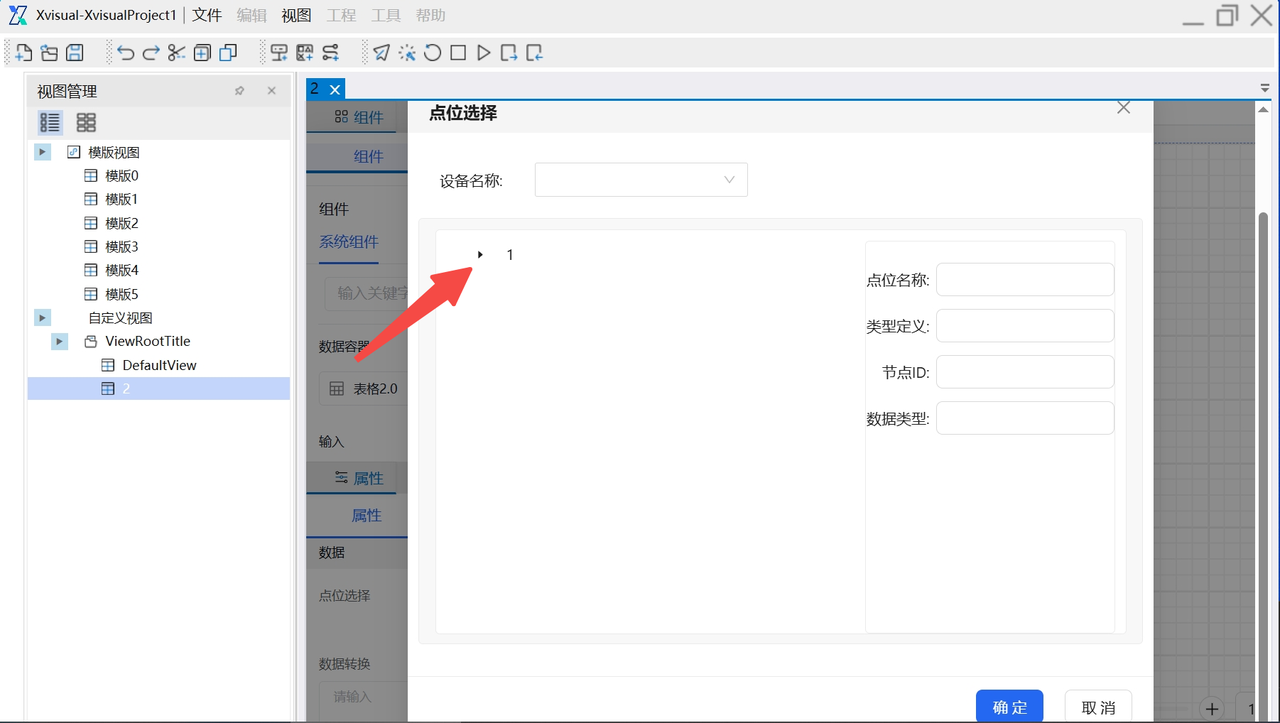The width and height of the screenshot is (1280, 723).
Task: Click the save floppy-disk icon
Action: tap(74, 53)
